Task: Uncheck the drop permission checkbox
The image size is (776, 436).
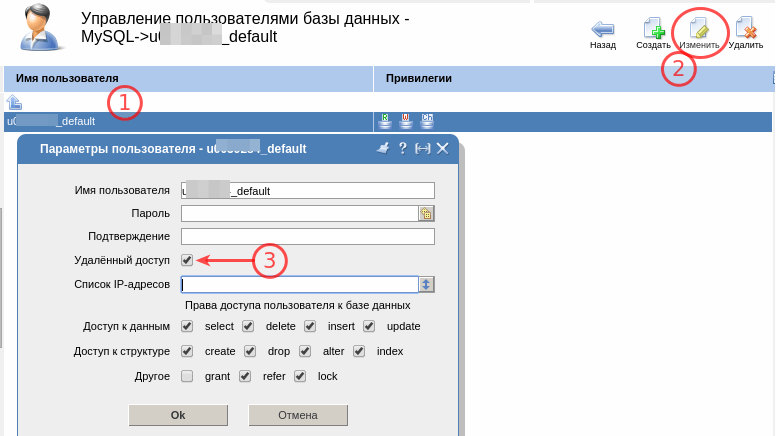Action: pos(250,351)
